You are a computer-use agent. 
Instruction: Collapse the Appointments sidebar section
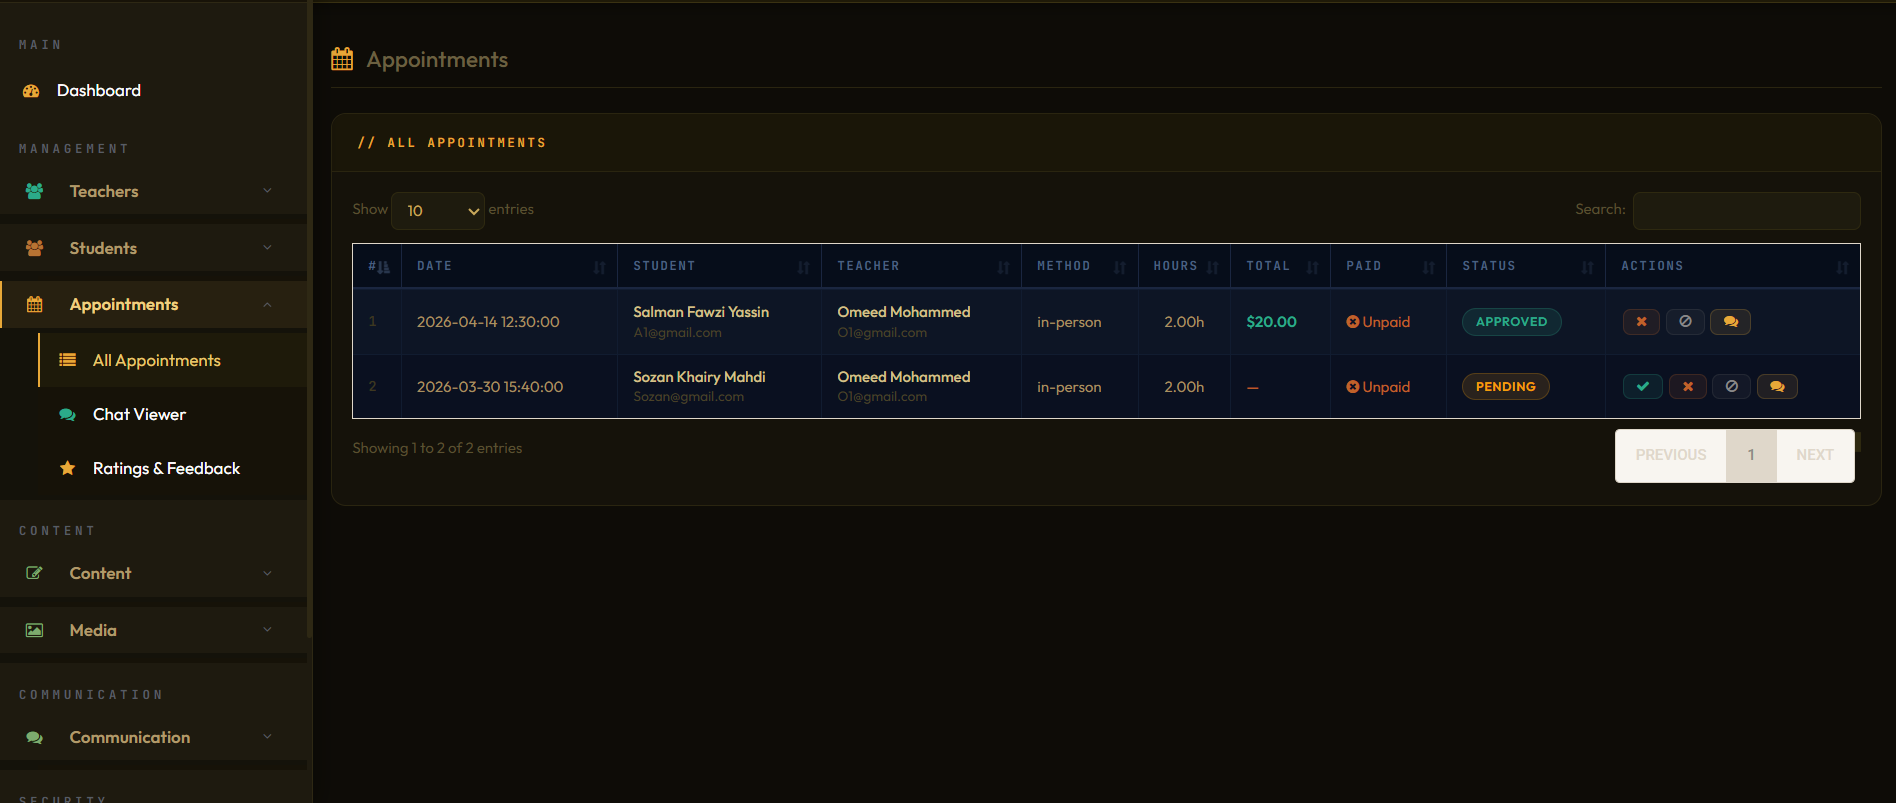tap(154, 305)
